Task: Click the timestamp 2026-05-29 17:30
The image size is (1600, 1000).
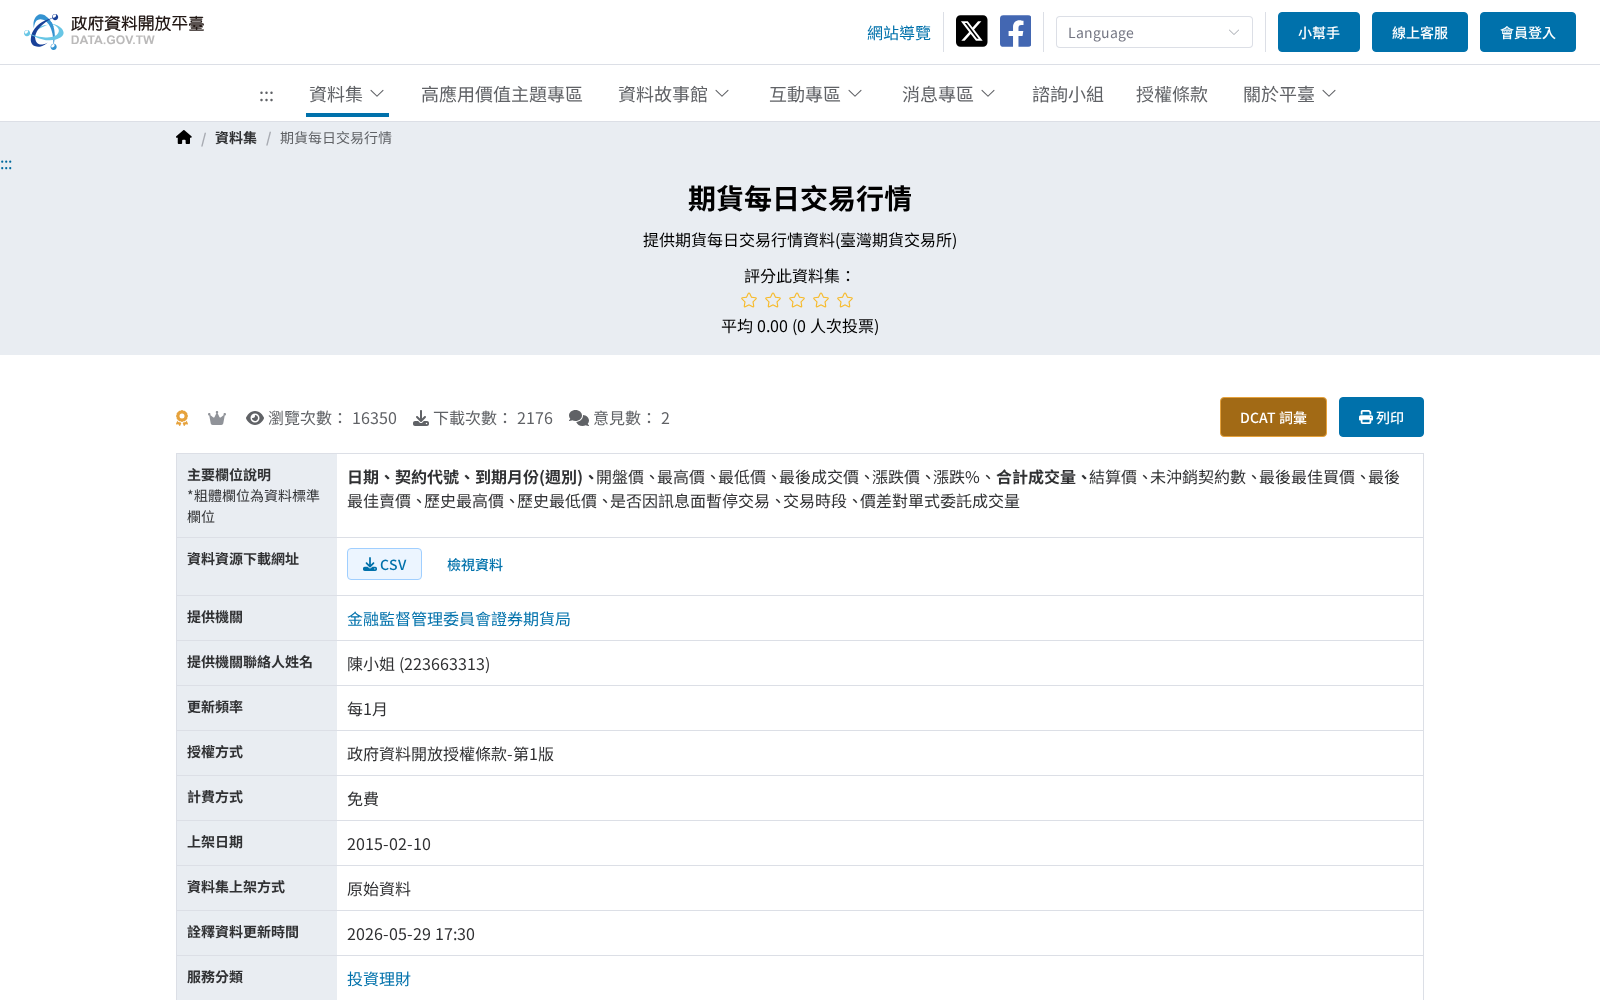Action: (x=411, y=934)
